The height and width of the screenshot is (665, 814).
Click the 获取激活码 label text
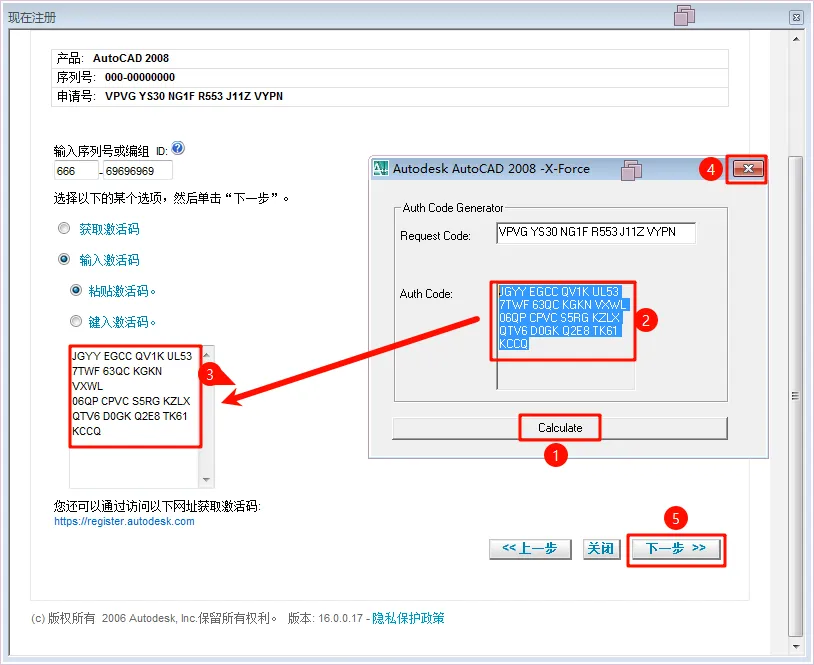[x=109, y=229]
